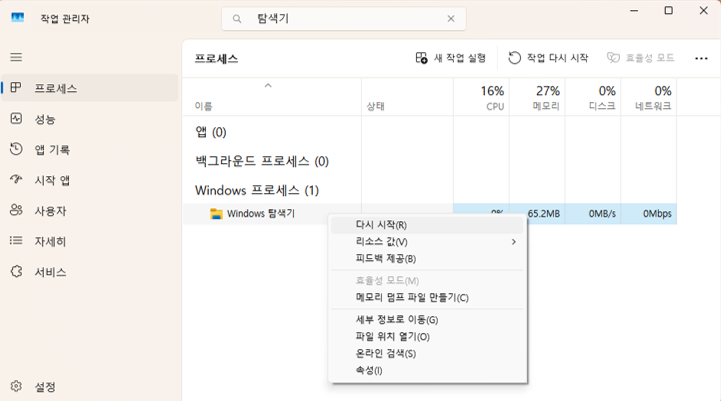Select the 프로세스 sidebar icon
The image size is (721, 401).
point(16,87)
